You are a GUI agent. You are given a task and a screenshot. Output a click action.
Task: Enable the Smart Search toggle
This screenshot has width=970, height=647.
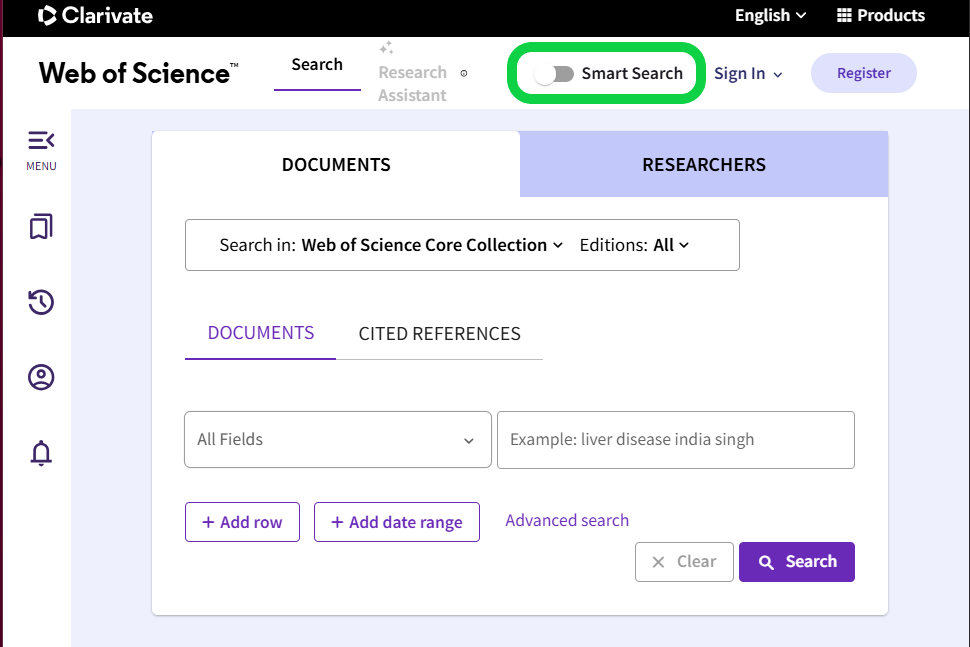click(x=559, y=73)
